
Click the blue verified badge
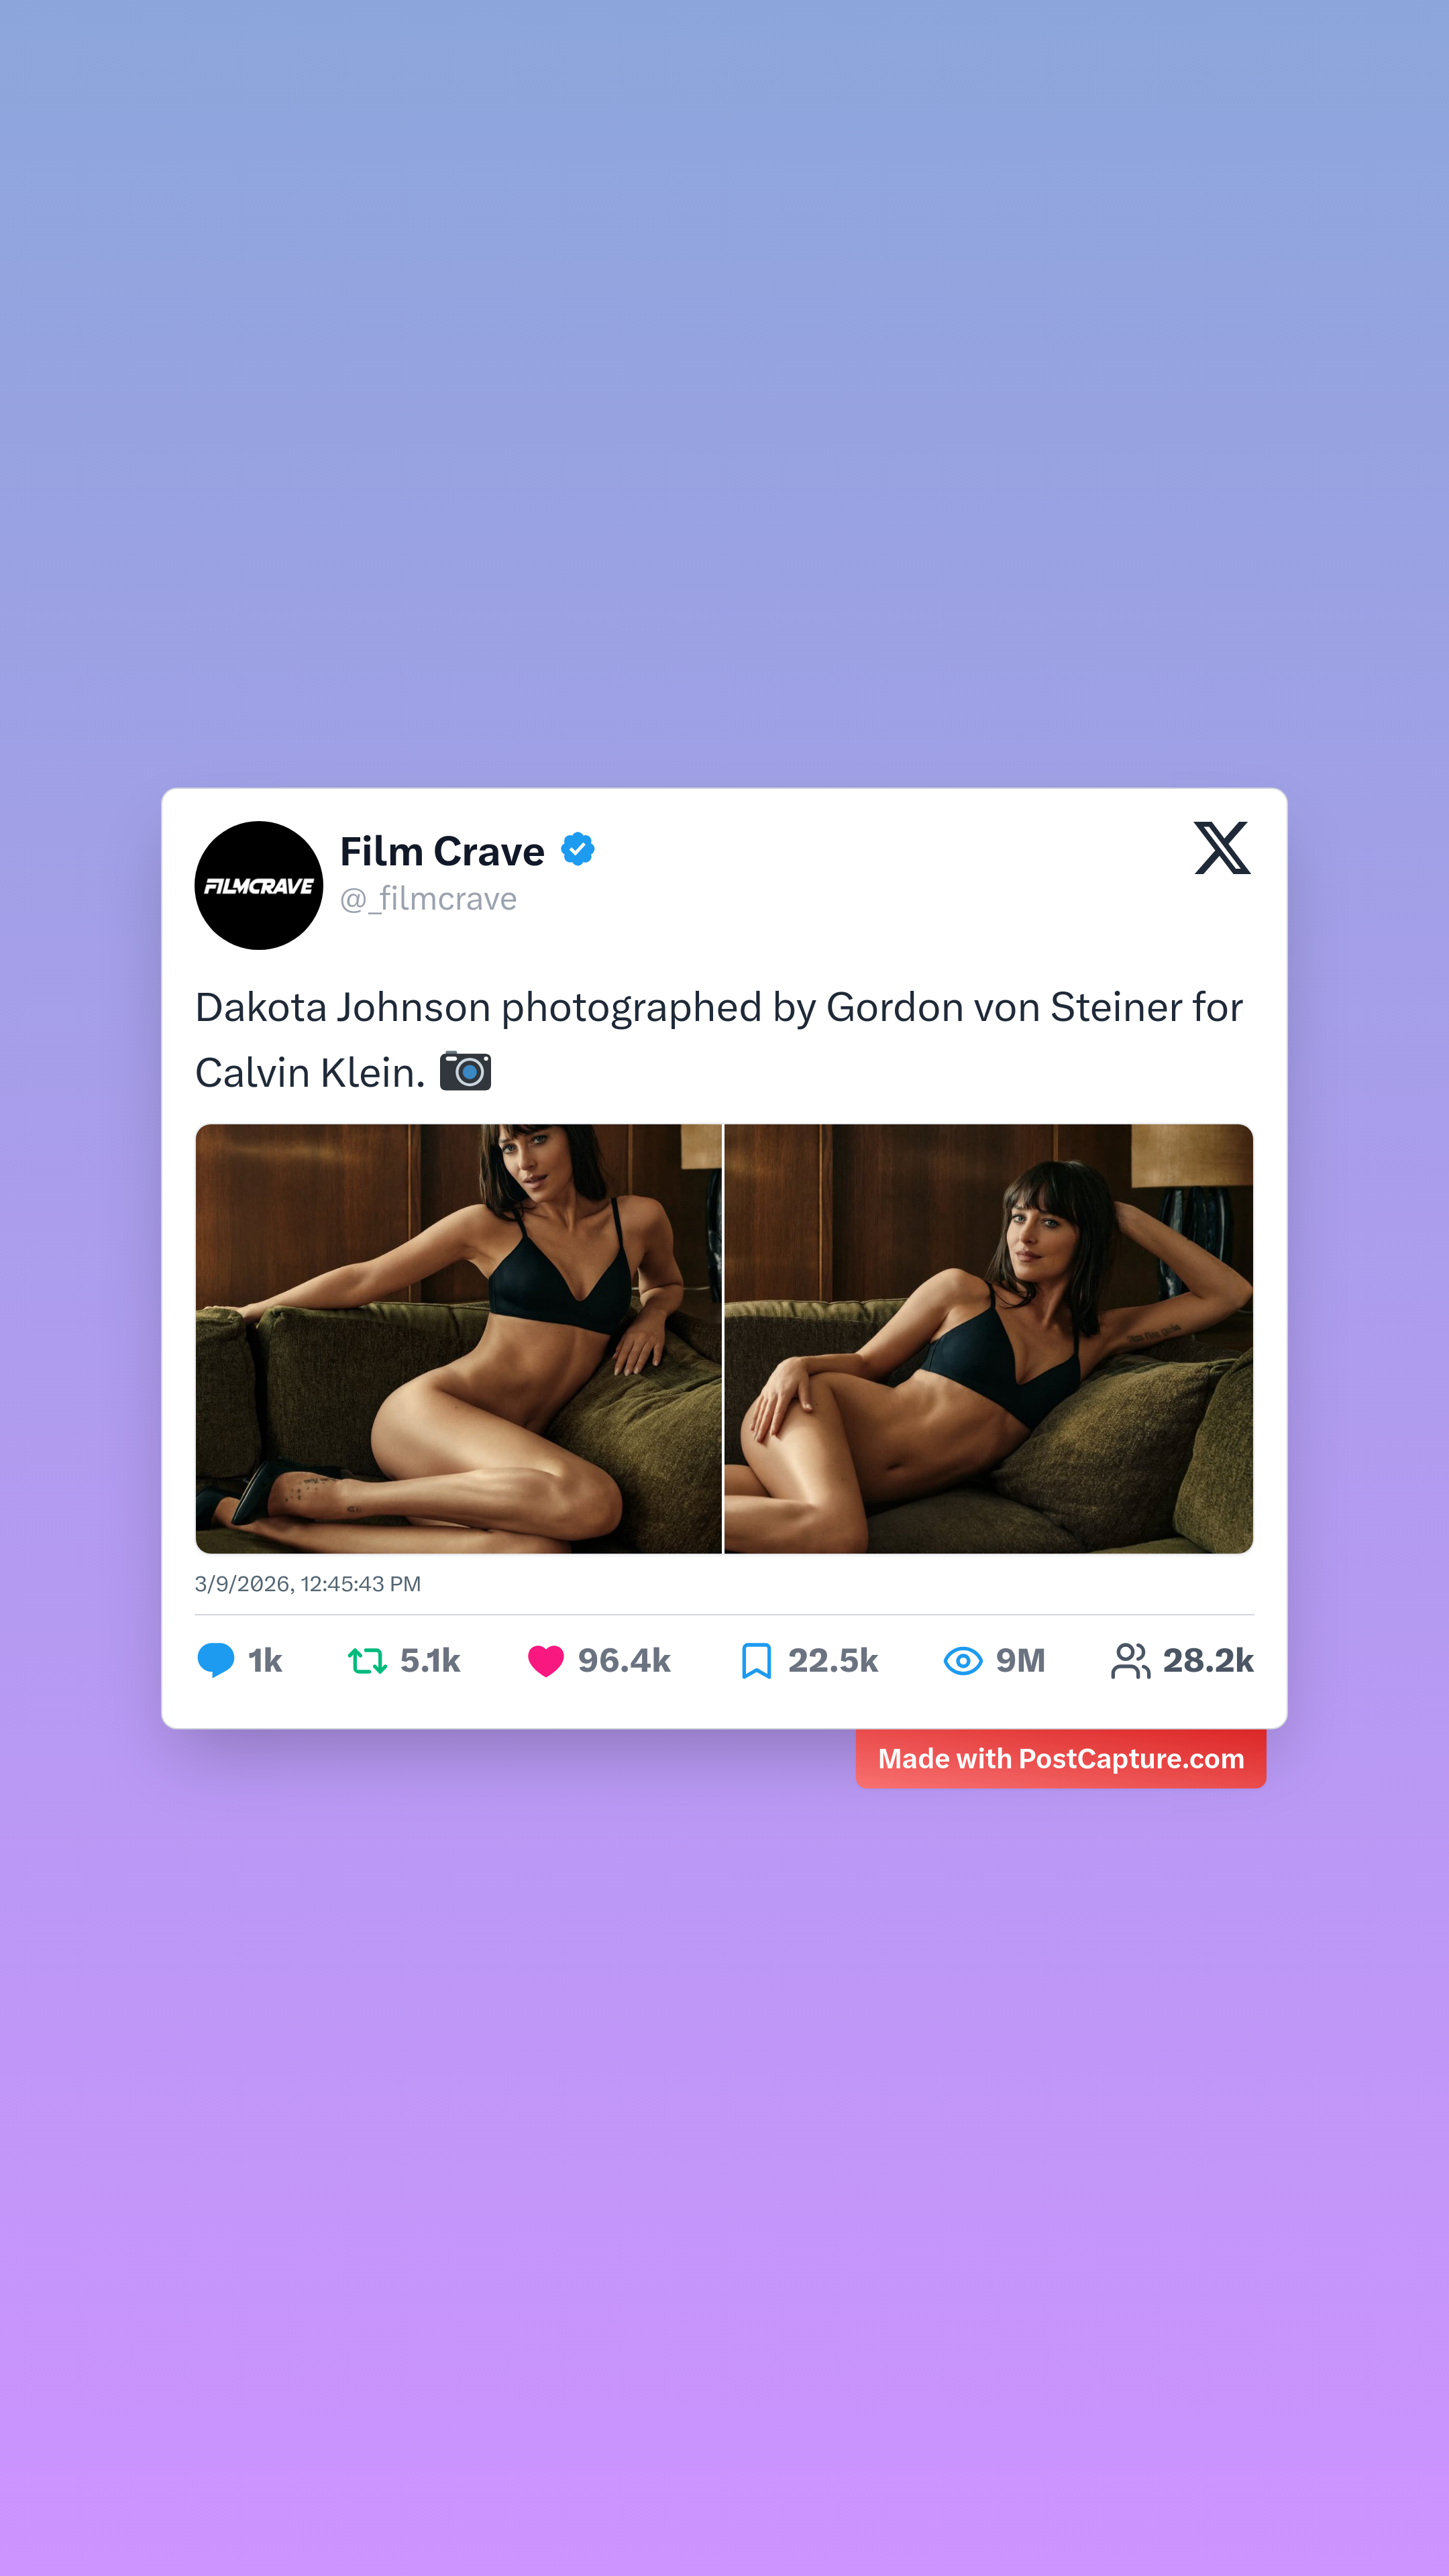pyautogui.click(x=577, y=850)
